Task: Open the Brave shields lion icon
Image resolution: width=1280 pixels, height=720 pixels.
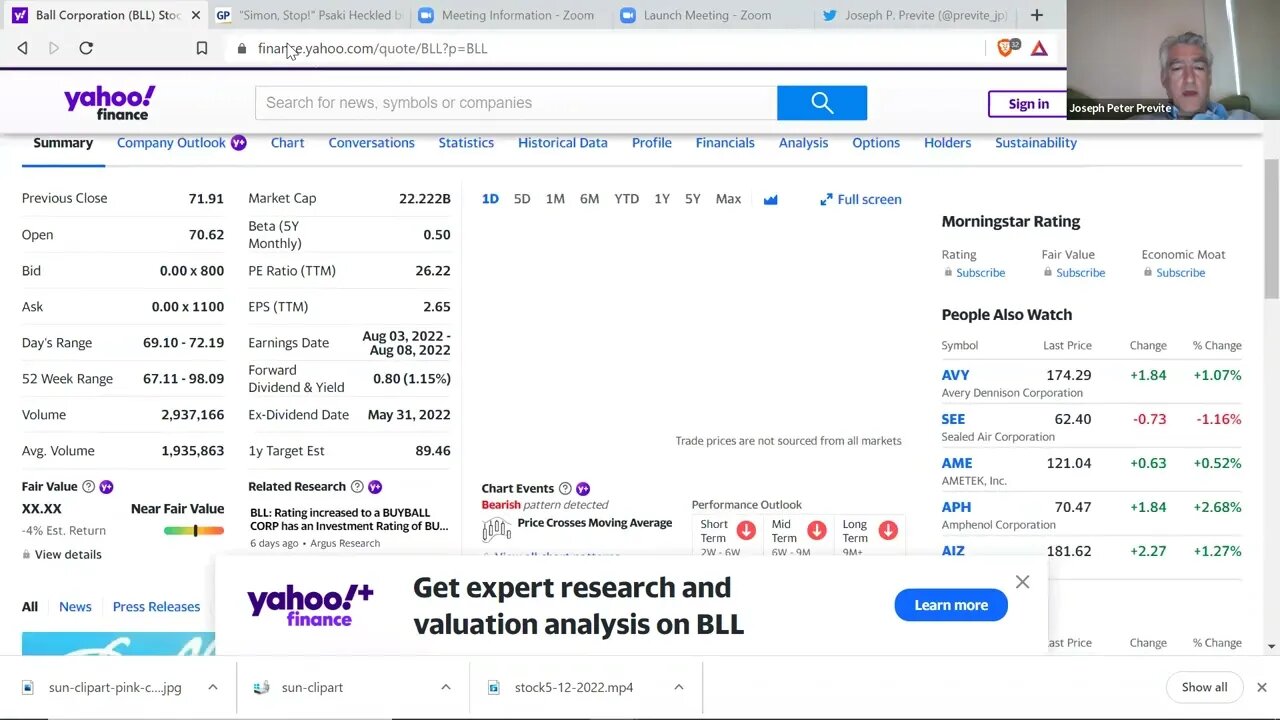Action: pyautogui.click(x=1007, y=48)
